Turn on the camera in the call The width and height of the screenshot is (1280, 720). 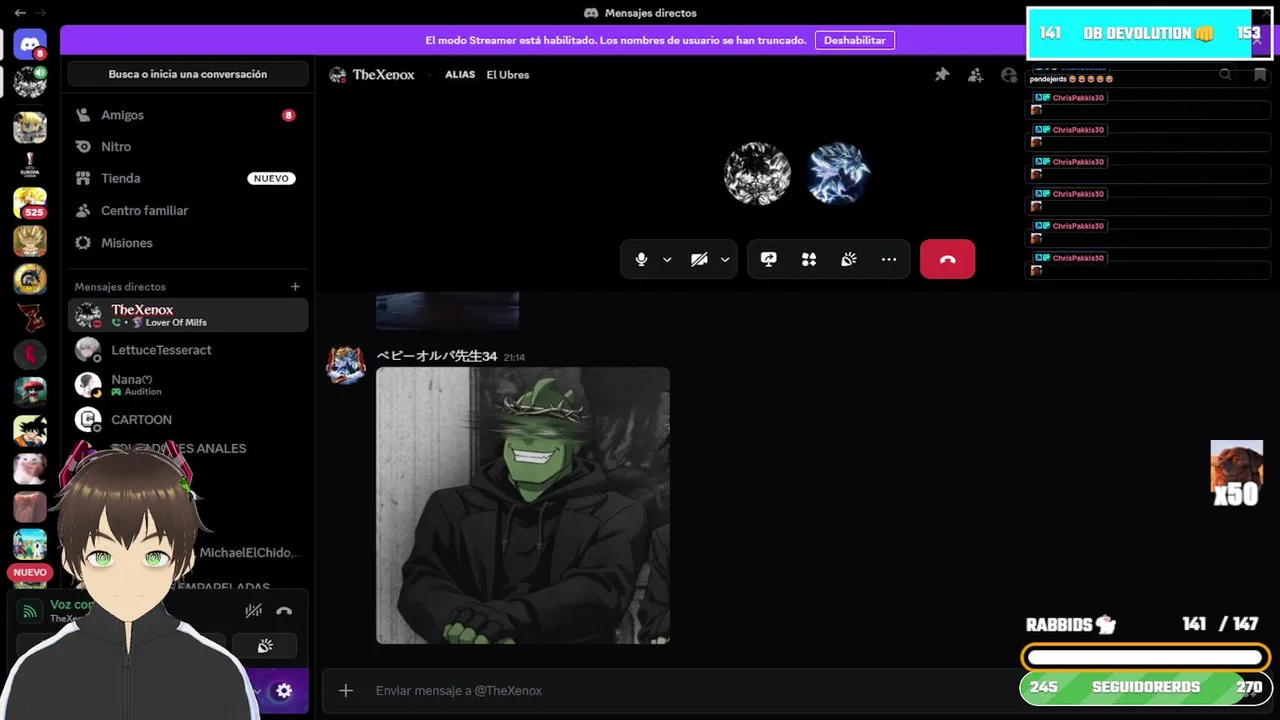pyautogui.click(x=700, y=259)
